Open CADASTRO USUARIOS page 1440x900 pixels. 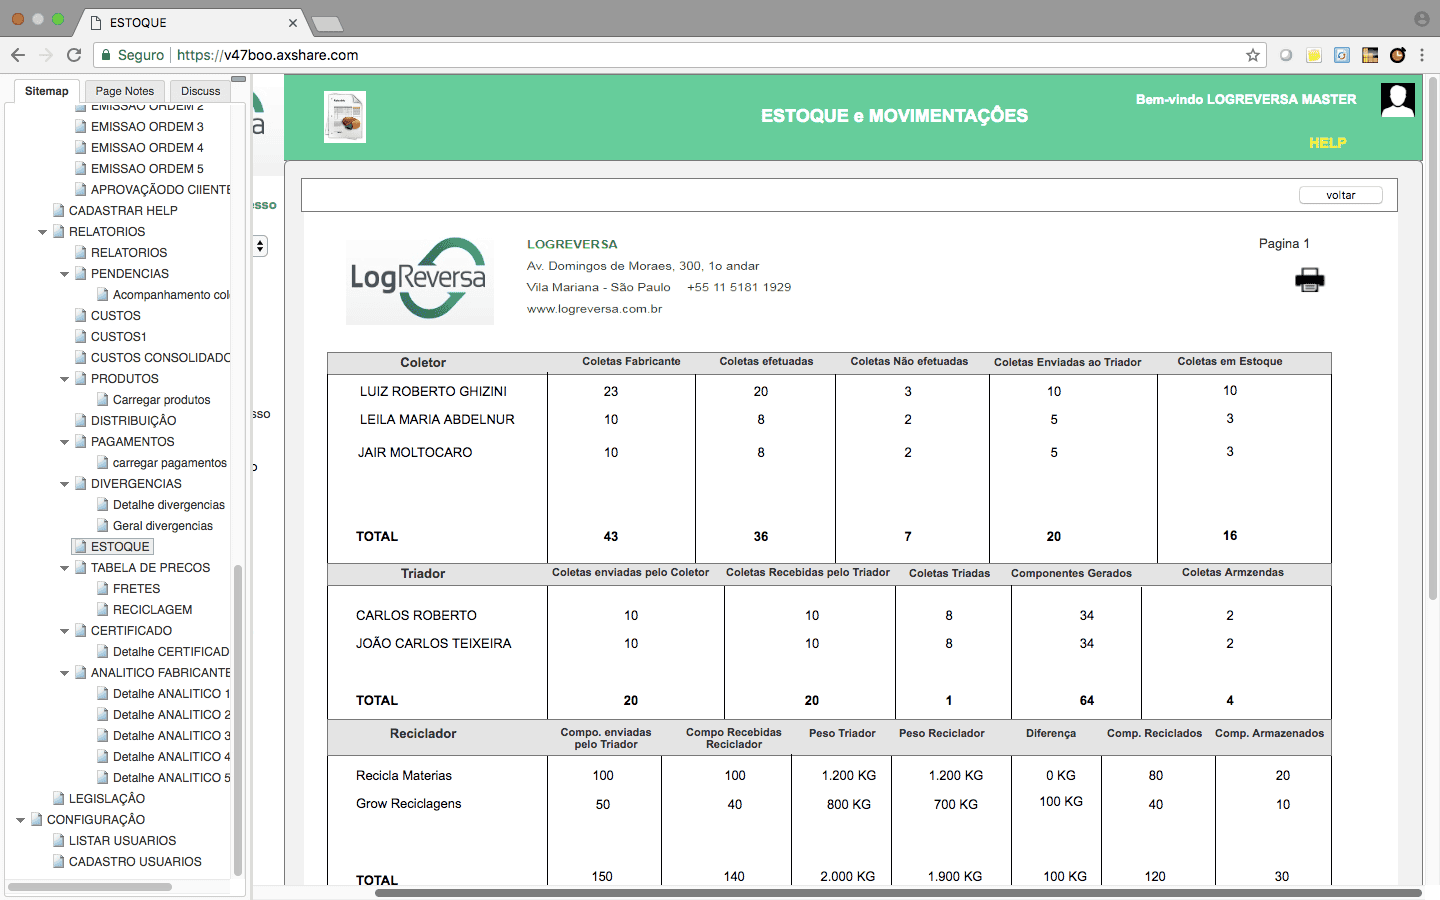point(135,862)
